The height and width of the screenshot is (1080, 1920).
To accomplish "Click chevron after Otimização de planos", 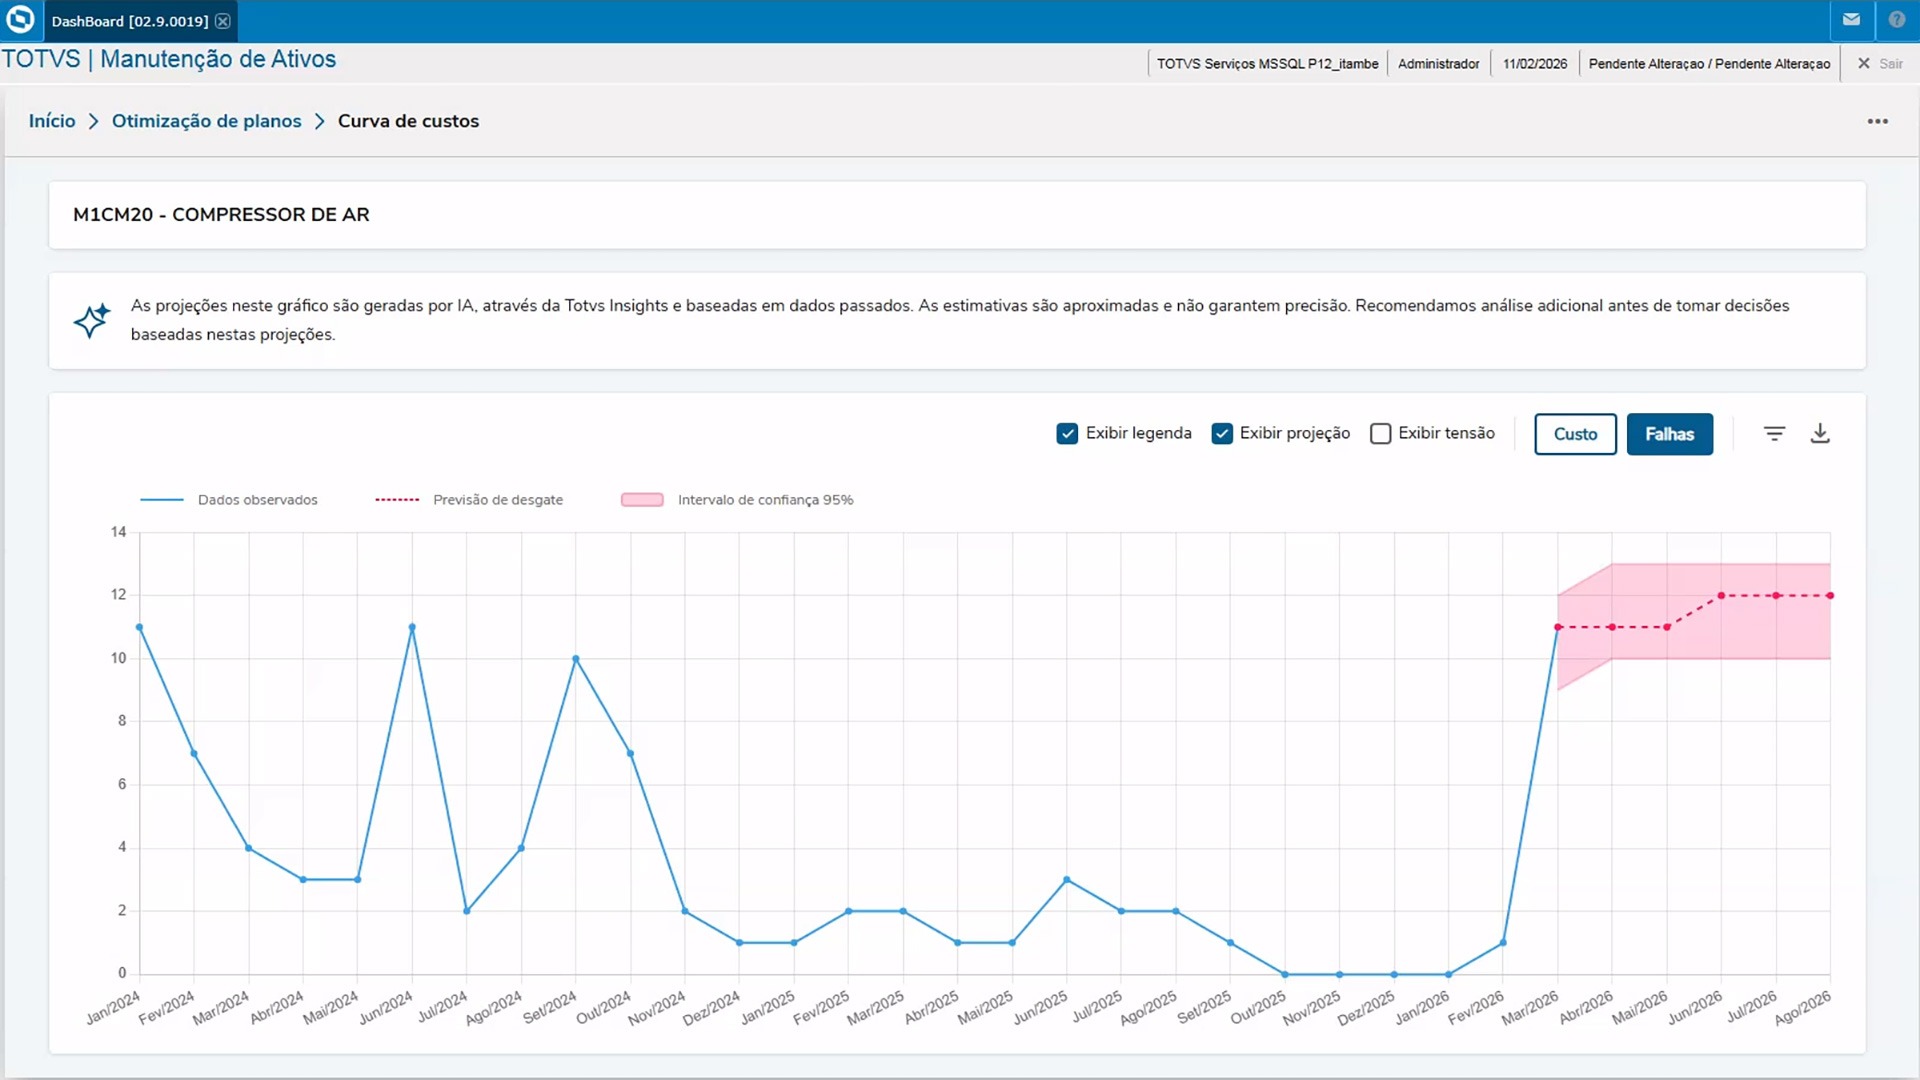I will 319,121.
